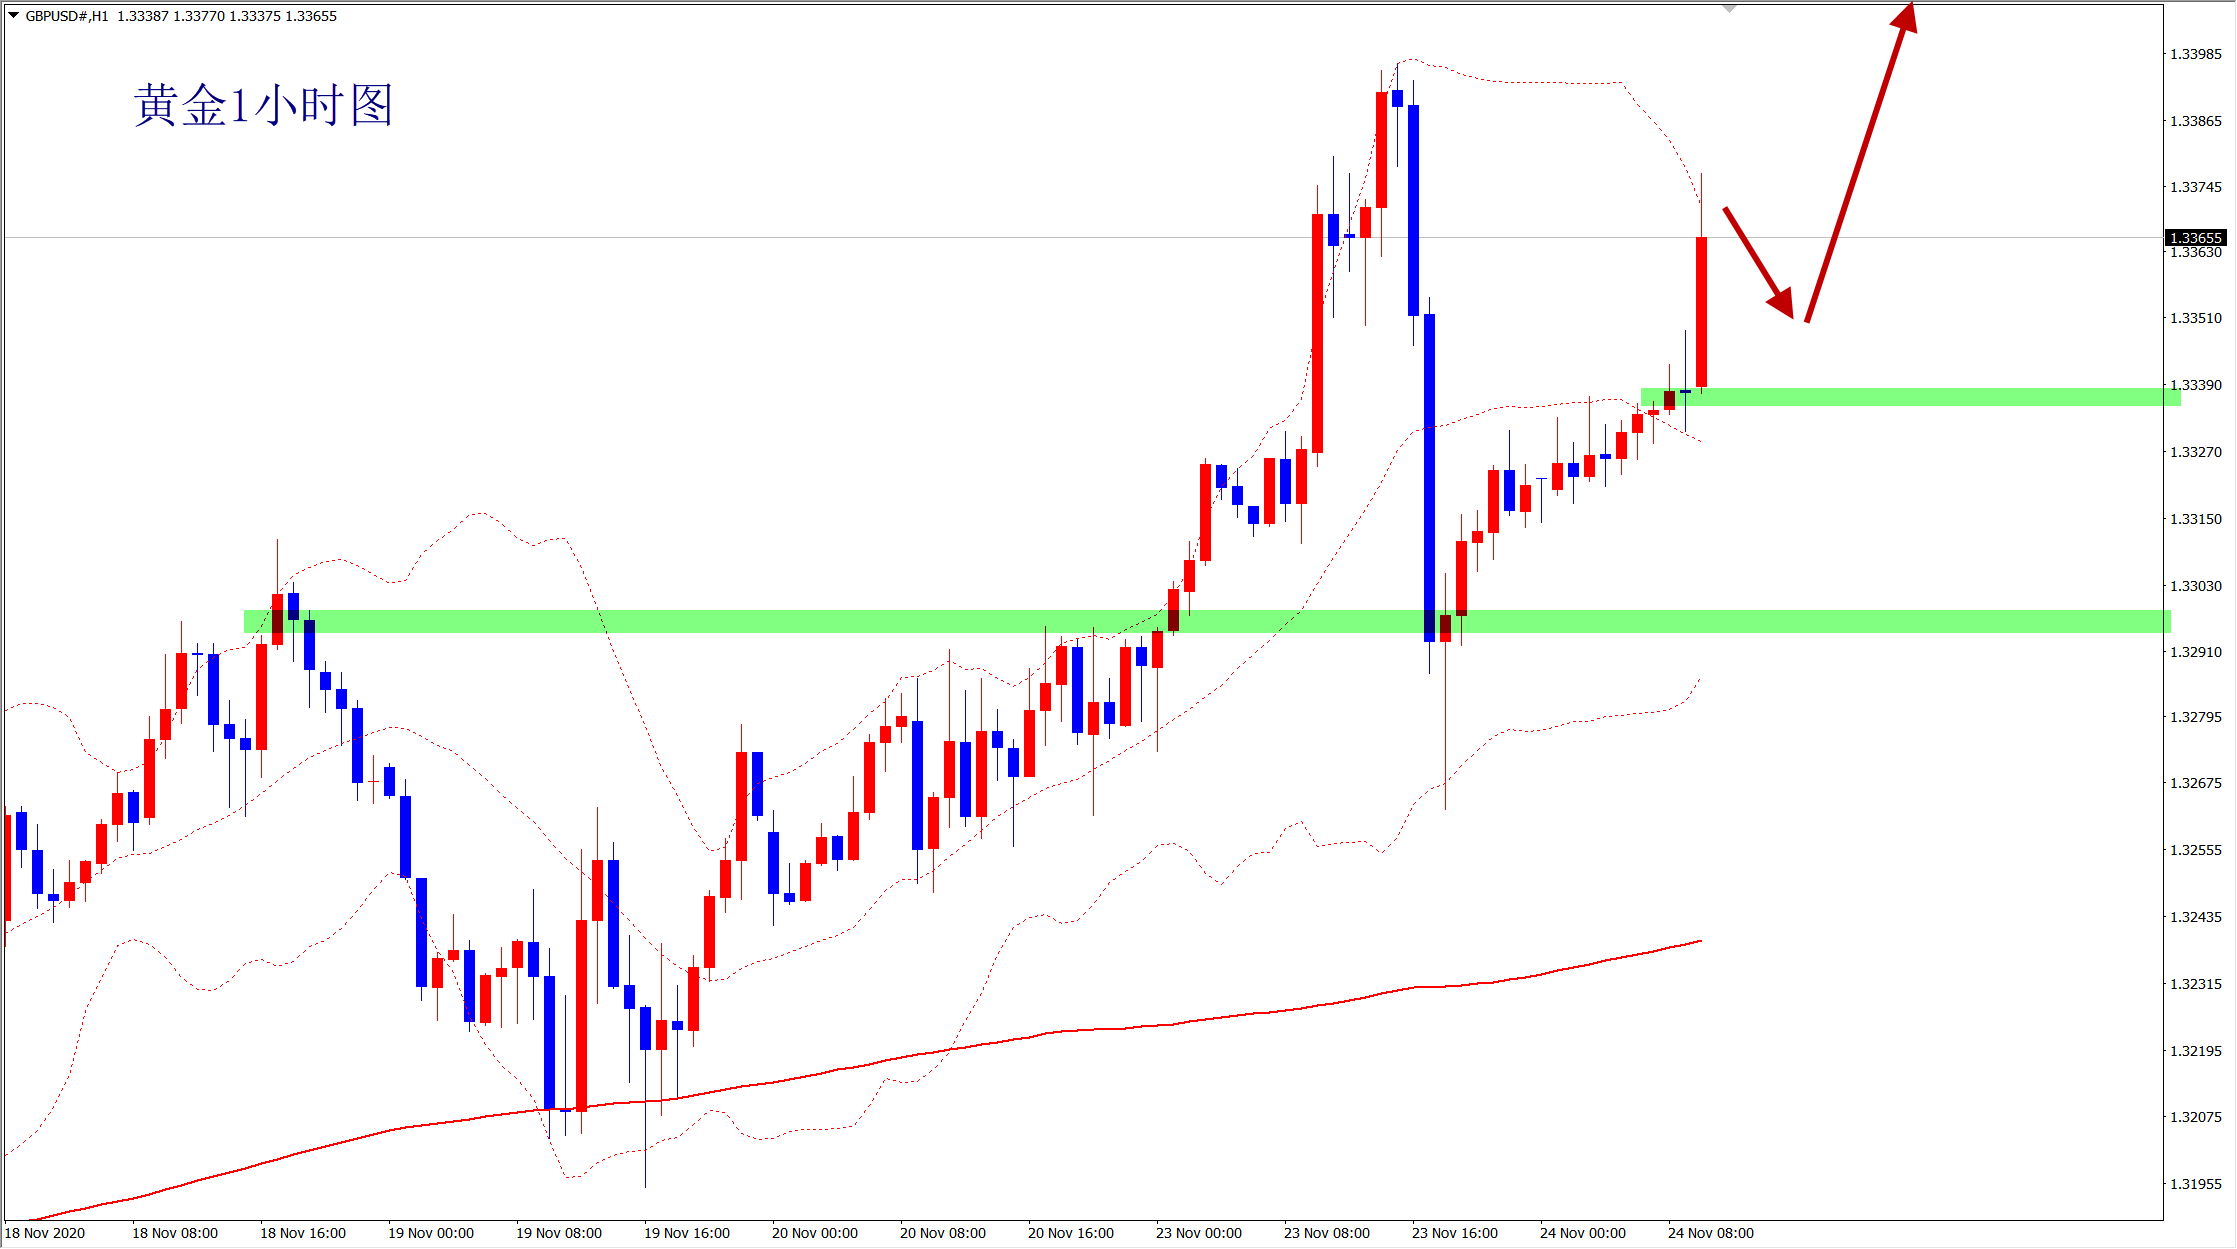Select the short downward red arrow

pos(1758,262)
